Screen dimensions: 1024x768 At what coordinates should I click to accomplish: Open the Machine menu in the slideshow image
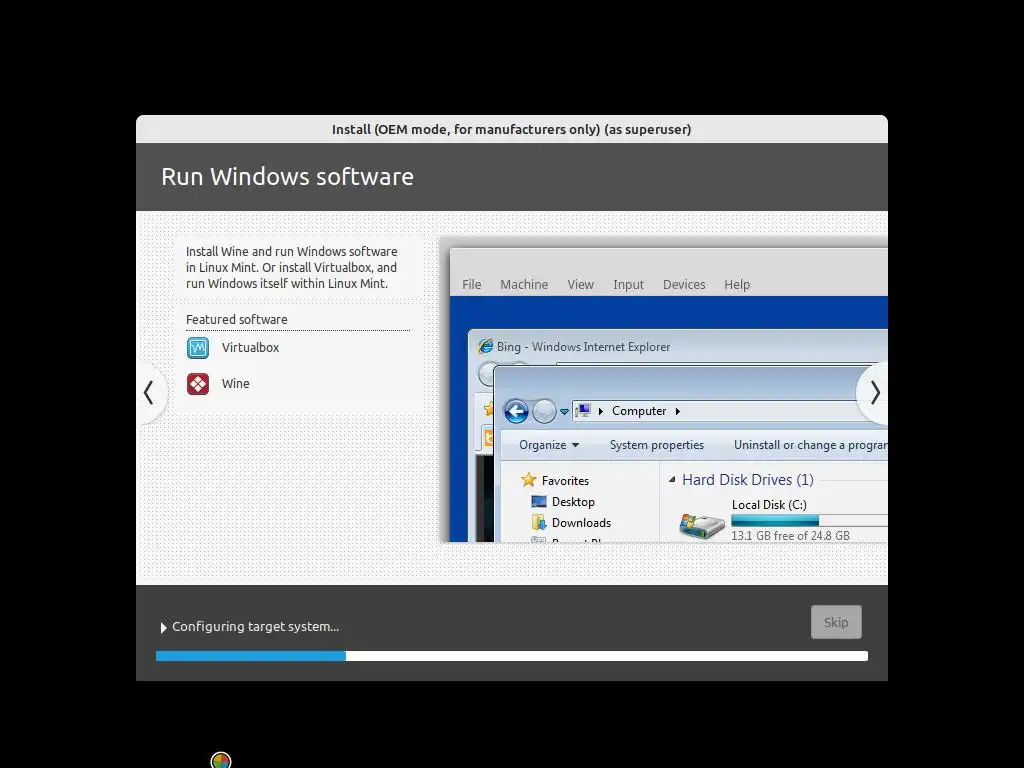point(524,285)
